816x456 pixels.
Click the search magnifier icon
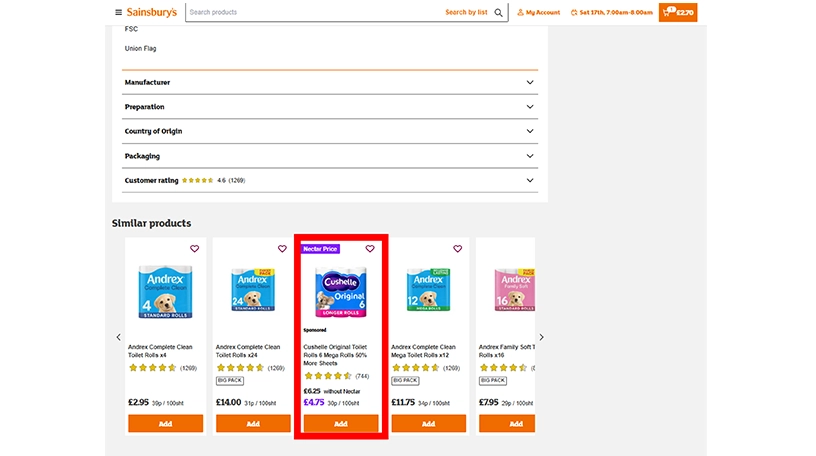(498, 13)
